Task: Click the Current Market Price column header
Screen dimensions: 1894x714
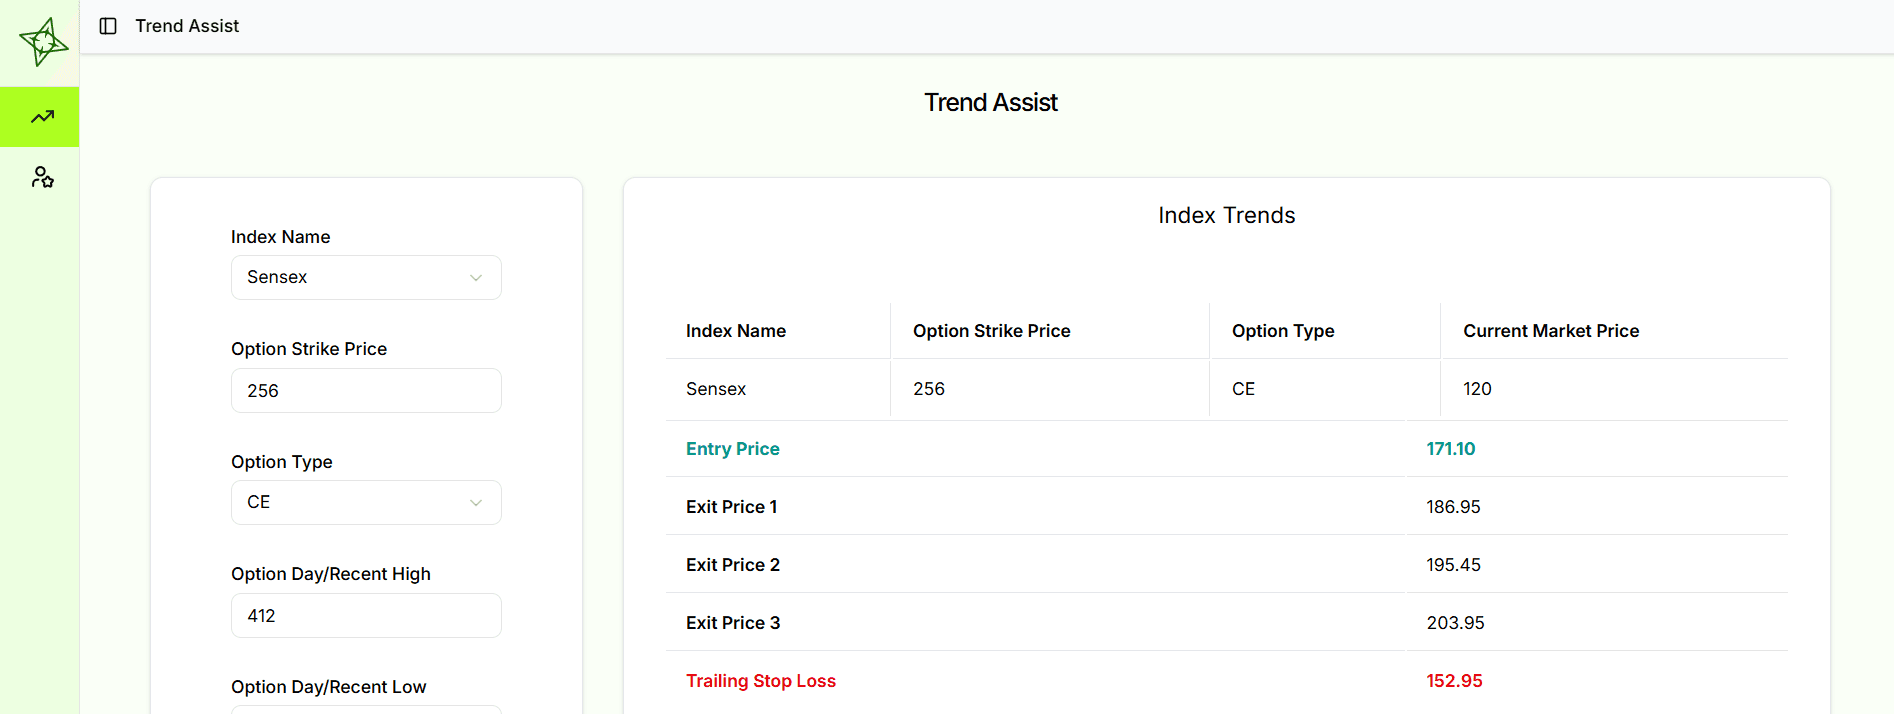Action: 1551,330
